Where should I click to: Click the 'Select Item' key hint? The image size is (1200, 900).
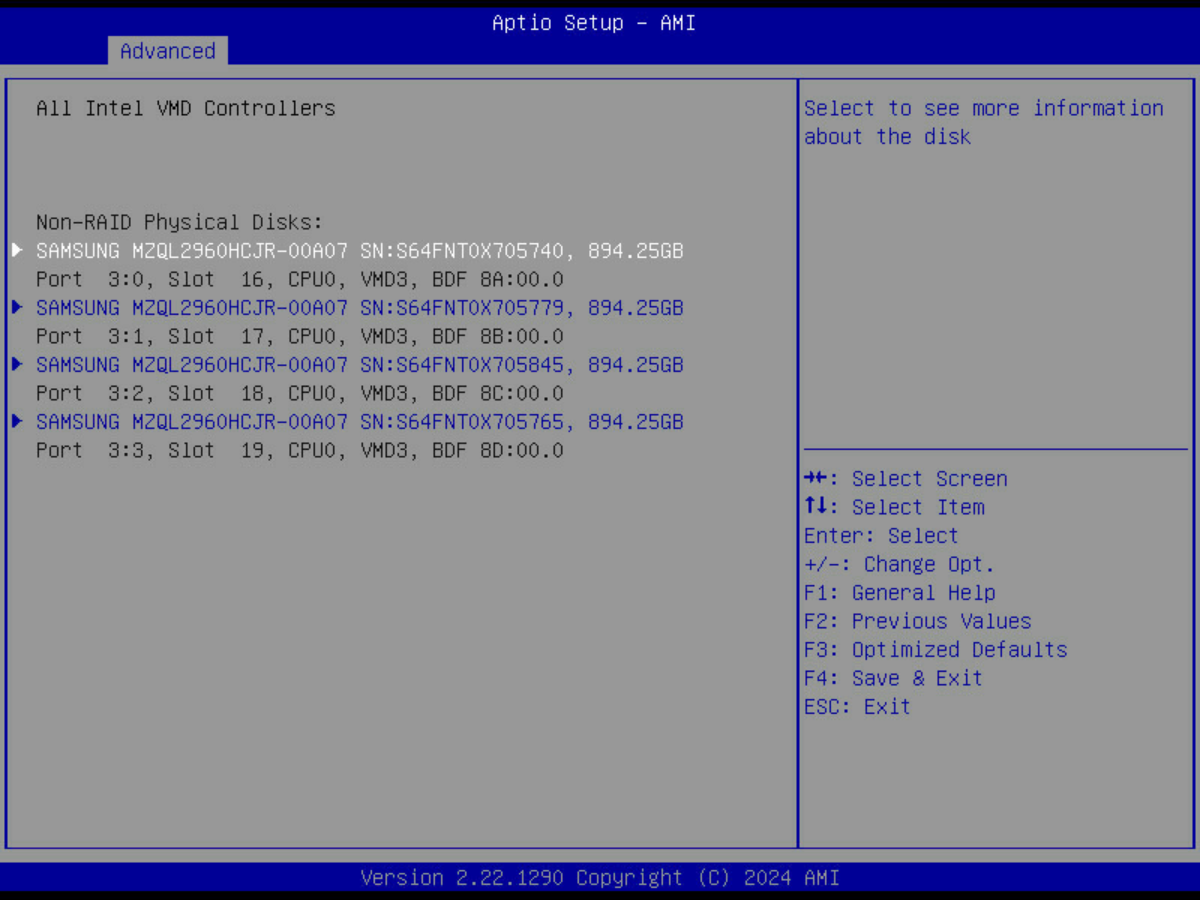(894, 507)
